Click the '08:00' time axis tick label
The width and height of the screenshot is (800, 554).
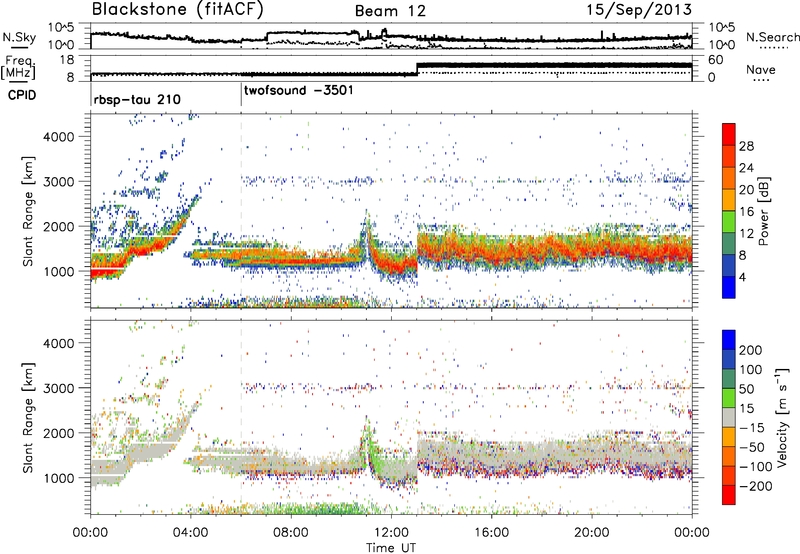pyautogui.click(x=291, y=533)
